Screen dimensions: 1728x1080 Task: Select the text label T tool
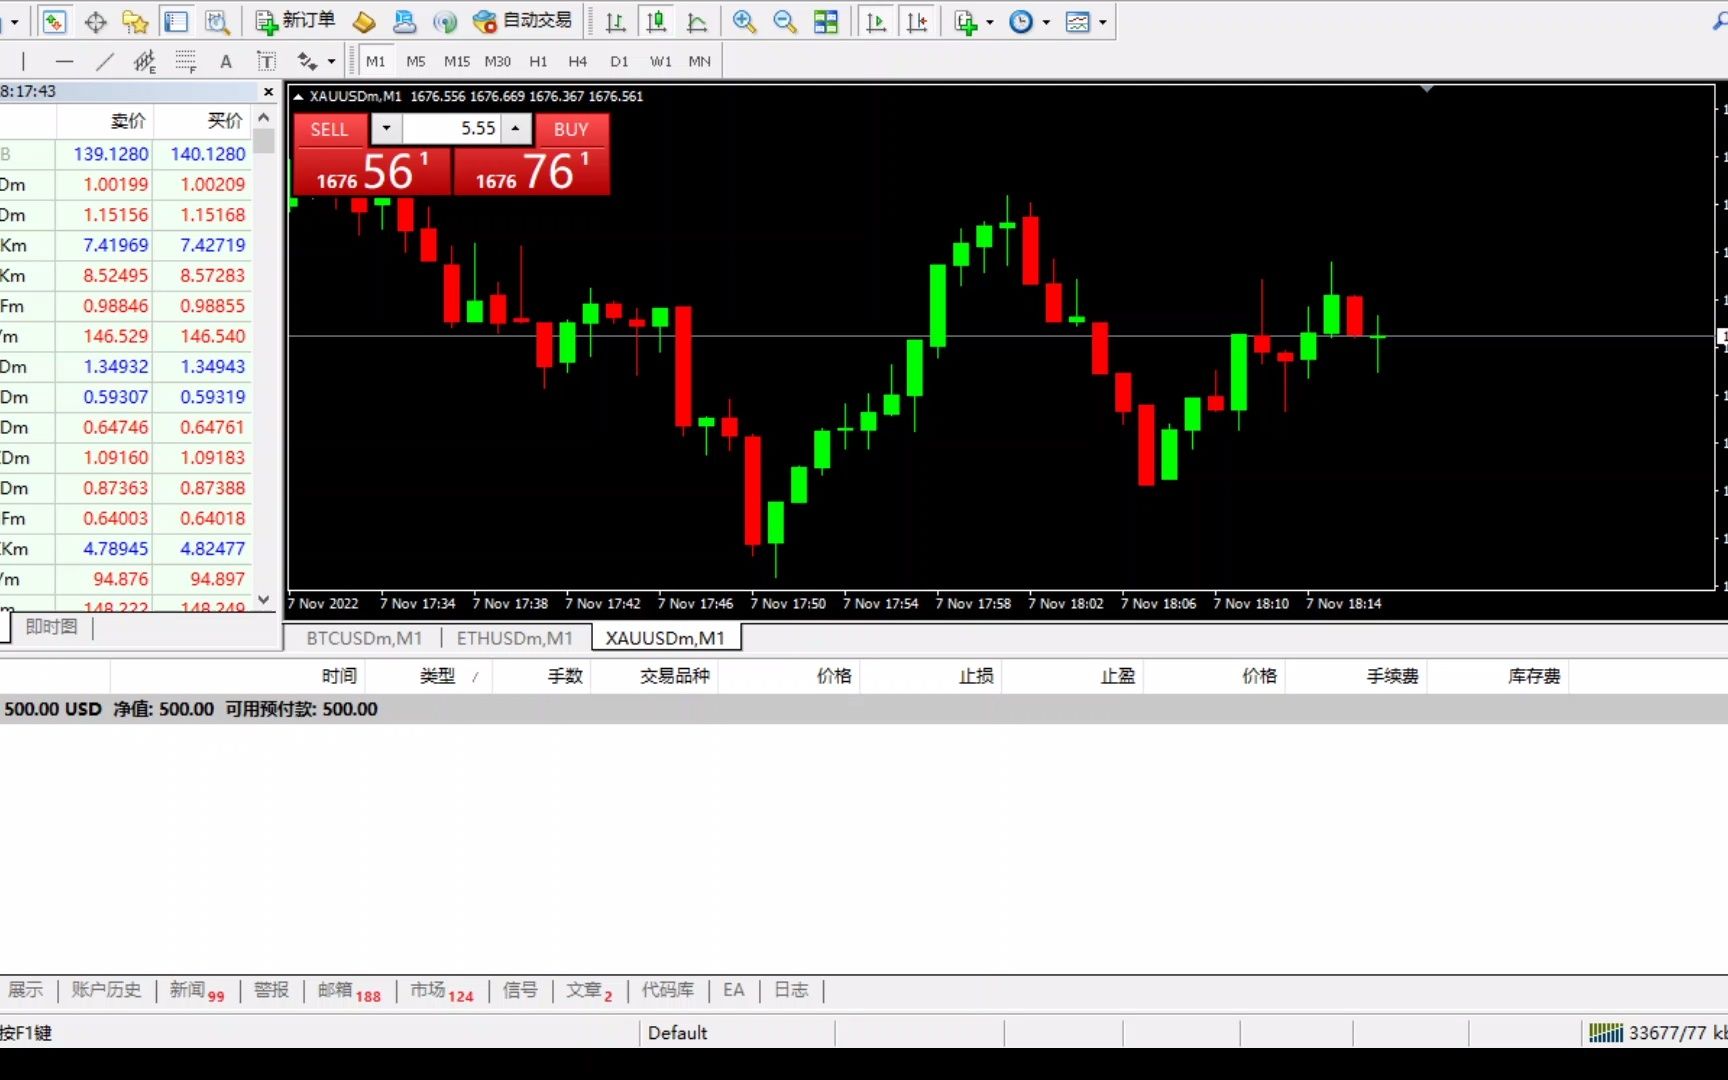tap(266, 61)
